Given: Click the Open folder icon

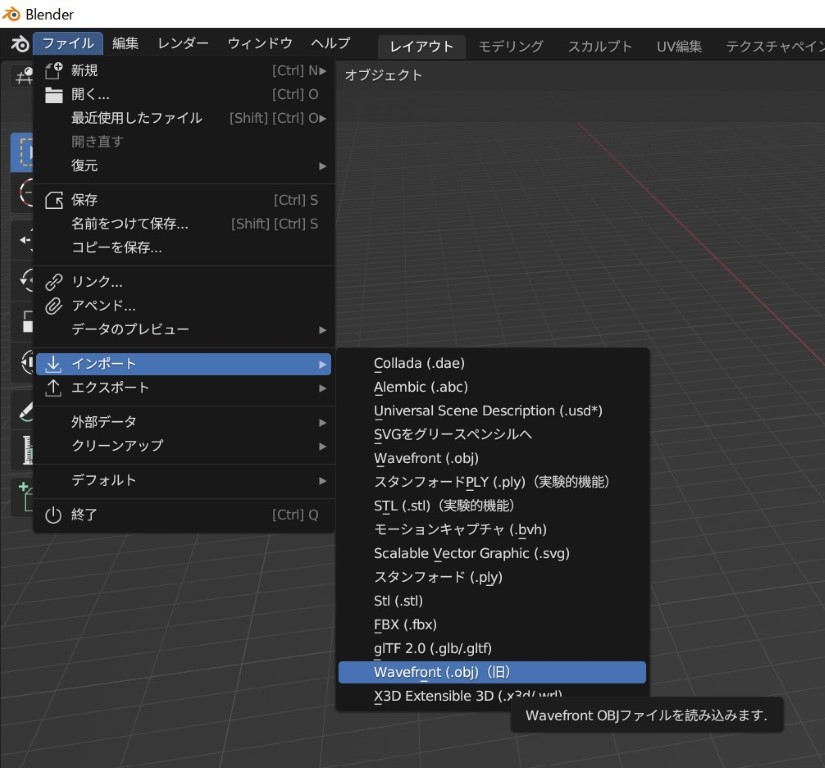Looking at the screenshot, I should tap(54, 95).
